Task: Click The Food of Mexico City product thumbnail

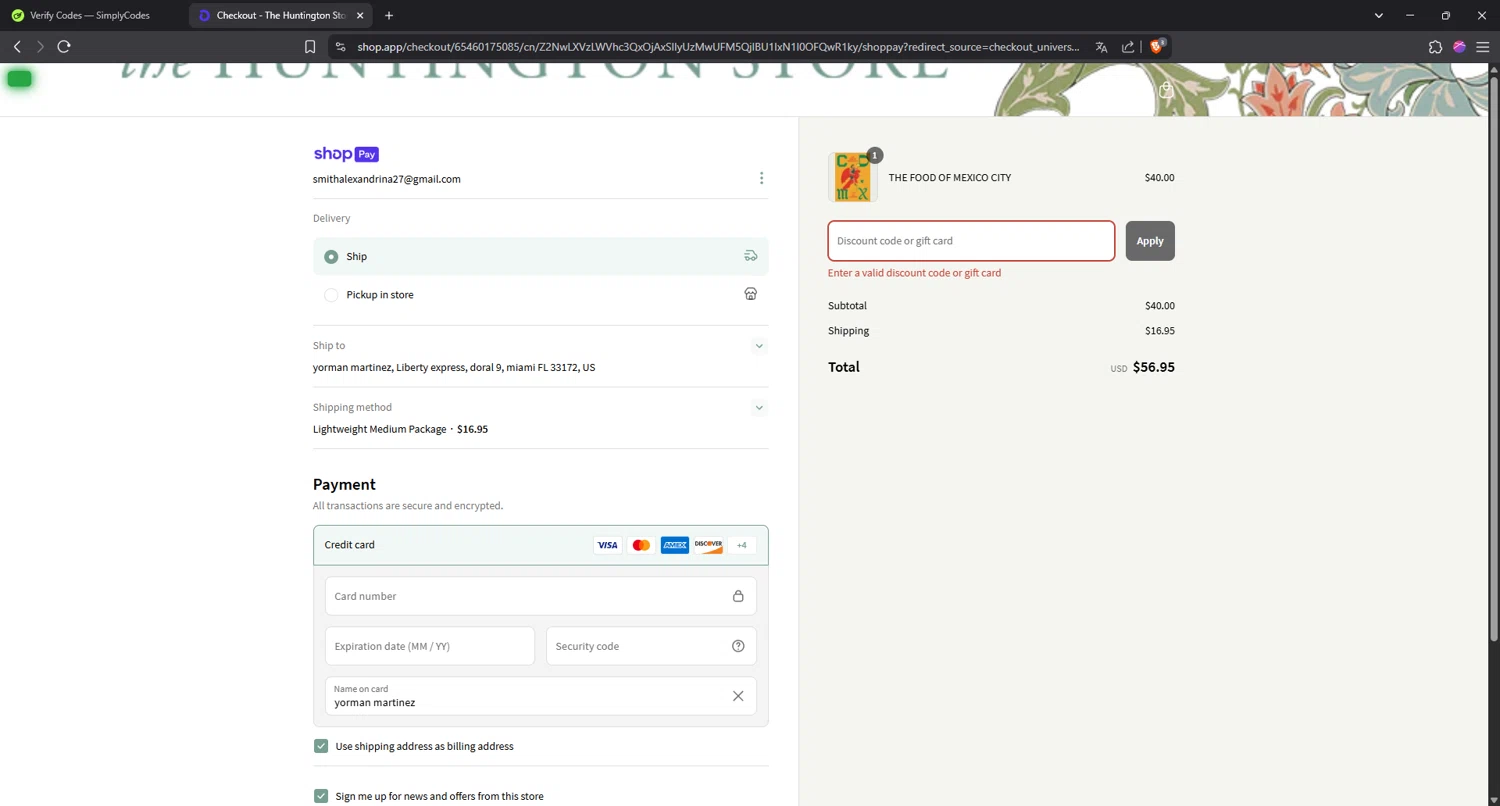Action: point(853,177)
